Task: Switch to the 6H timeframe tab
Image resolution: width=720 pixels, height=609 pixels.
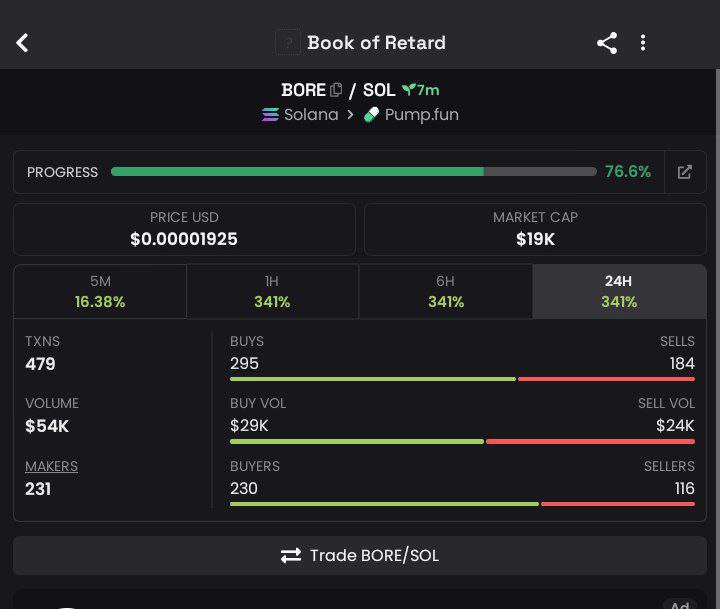Action: point(445,291)
